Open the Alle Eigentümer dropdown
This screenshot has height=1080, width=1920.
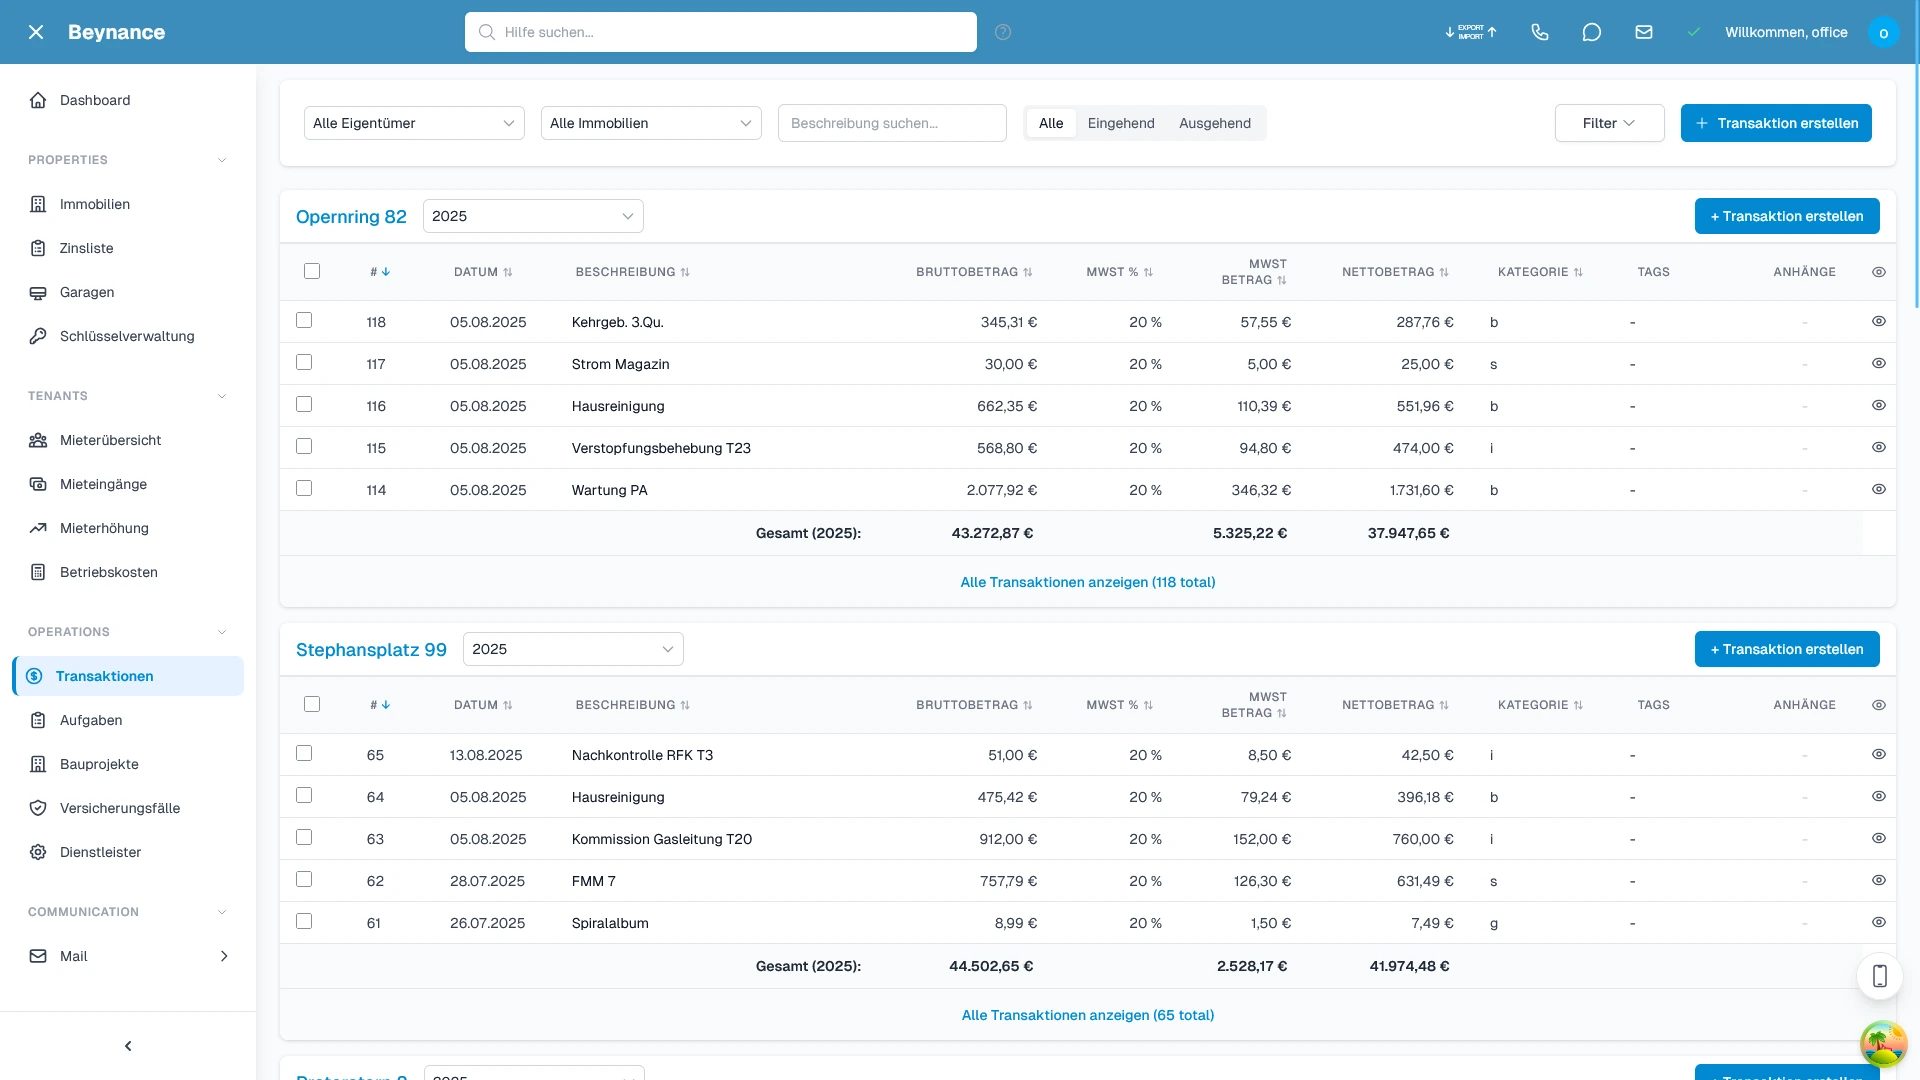tap(414, 123)
